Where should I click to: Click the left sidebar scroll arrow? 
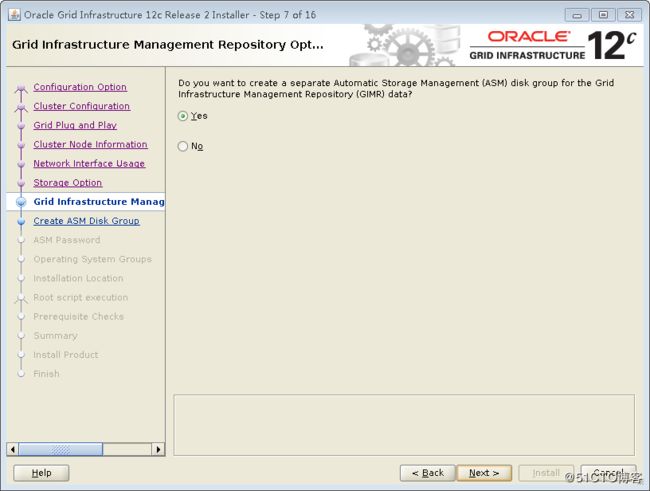12,449
